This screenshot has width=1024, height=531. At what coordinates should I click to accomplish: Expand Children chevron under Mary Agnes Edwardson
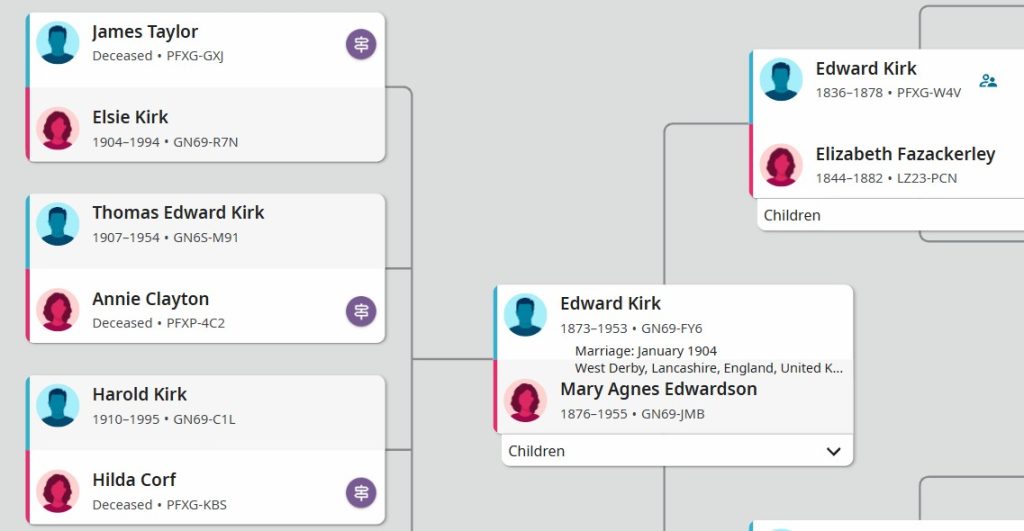click(x=833, y=451)
